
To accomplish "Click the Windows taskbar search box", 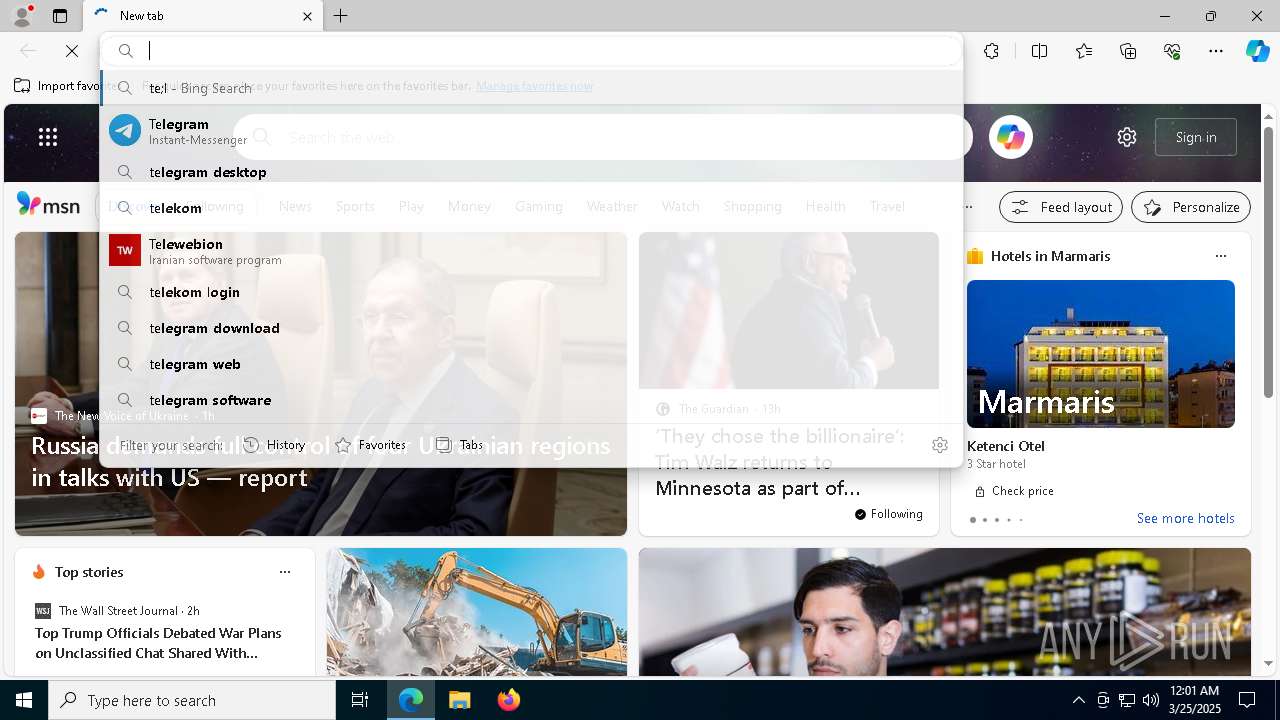I will (x=192, y=700).
